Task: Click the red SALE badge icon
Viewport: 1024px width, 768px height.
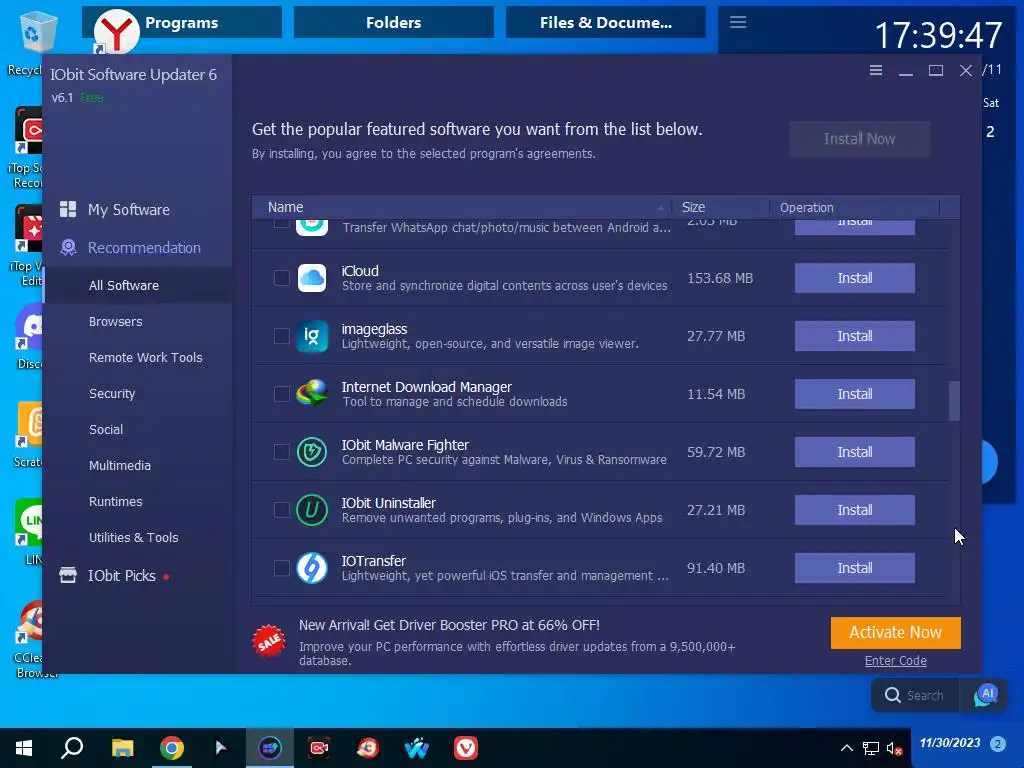Action: [x=269, y=641]
